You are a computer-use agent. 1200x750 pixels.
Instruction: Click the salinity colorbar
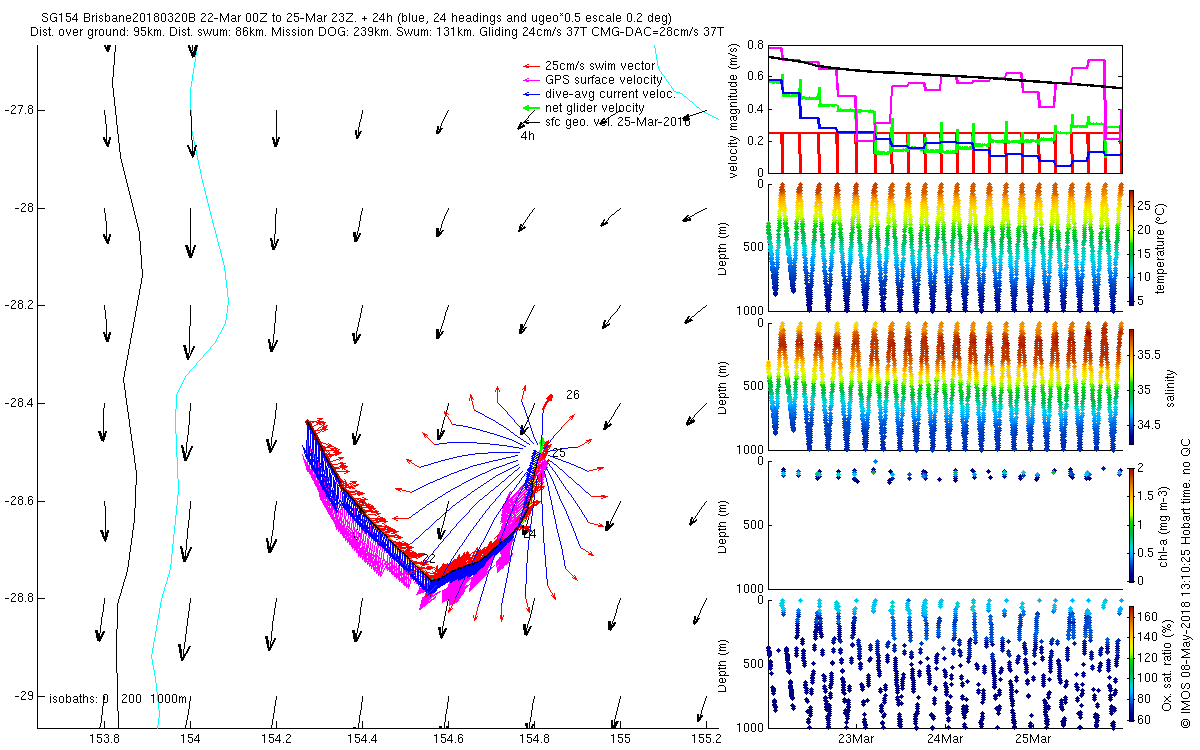[1132, 386]
